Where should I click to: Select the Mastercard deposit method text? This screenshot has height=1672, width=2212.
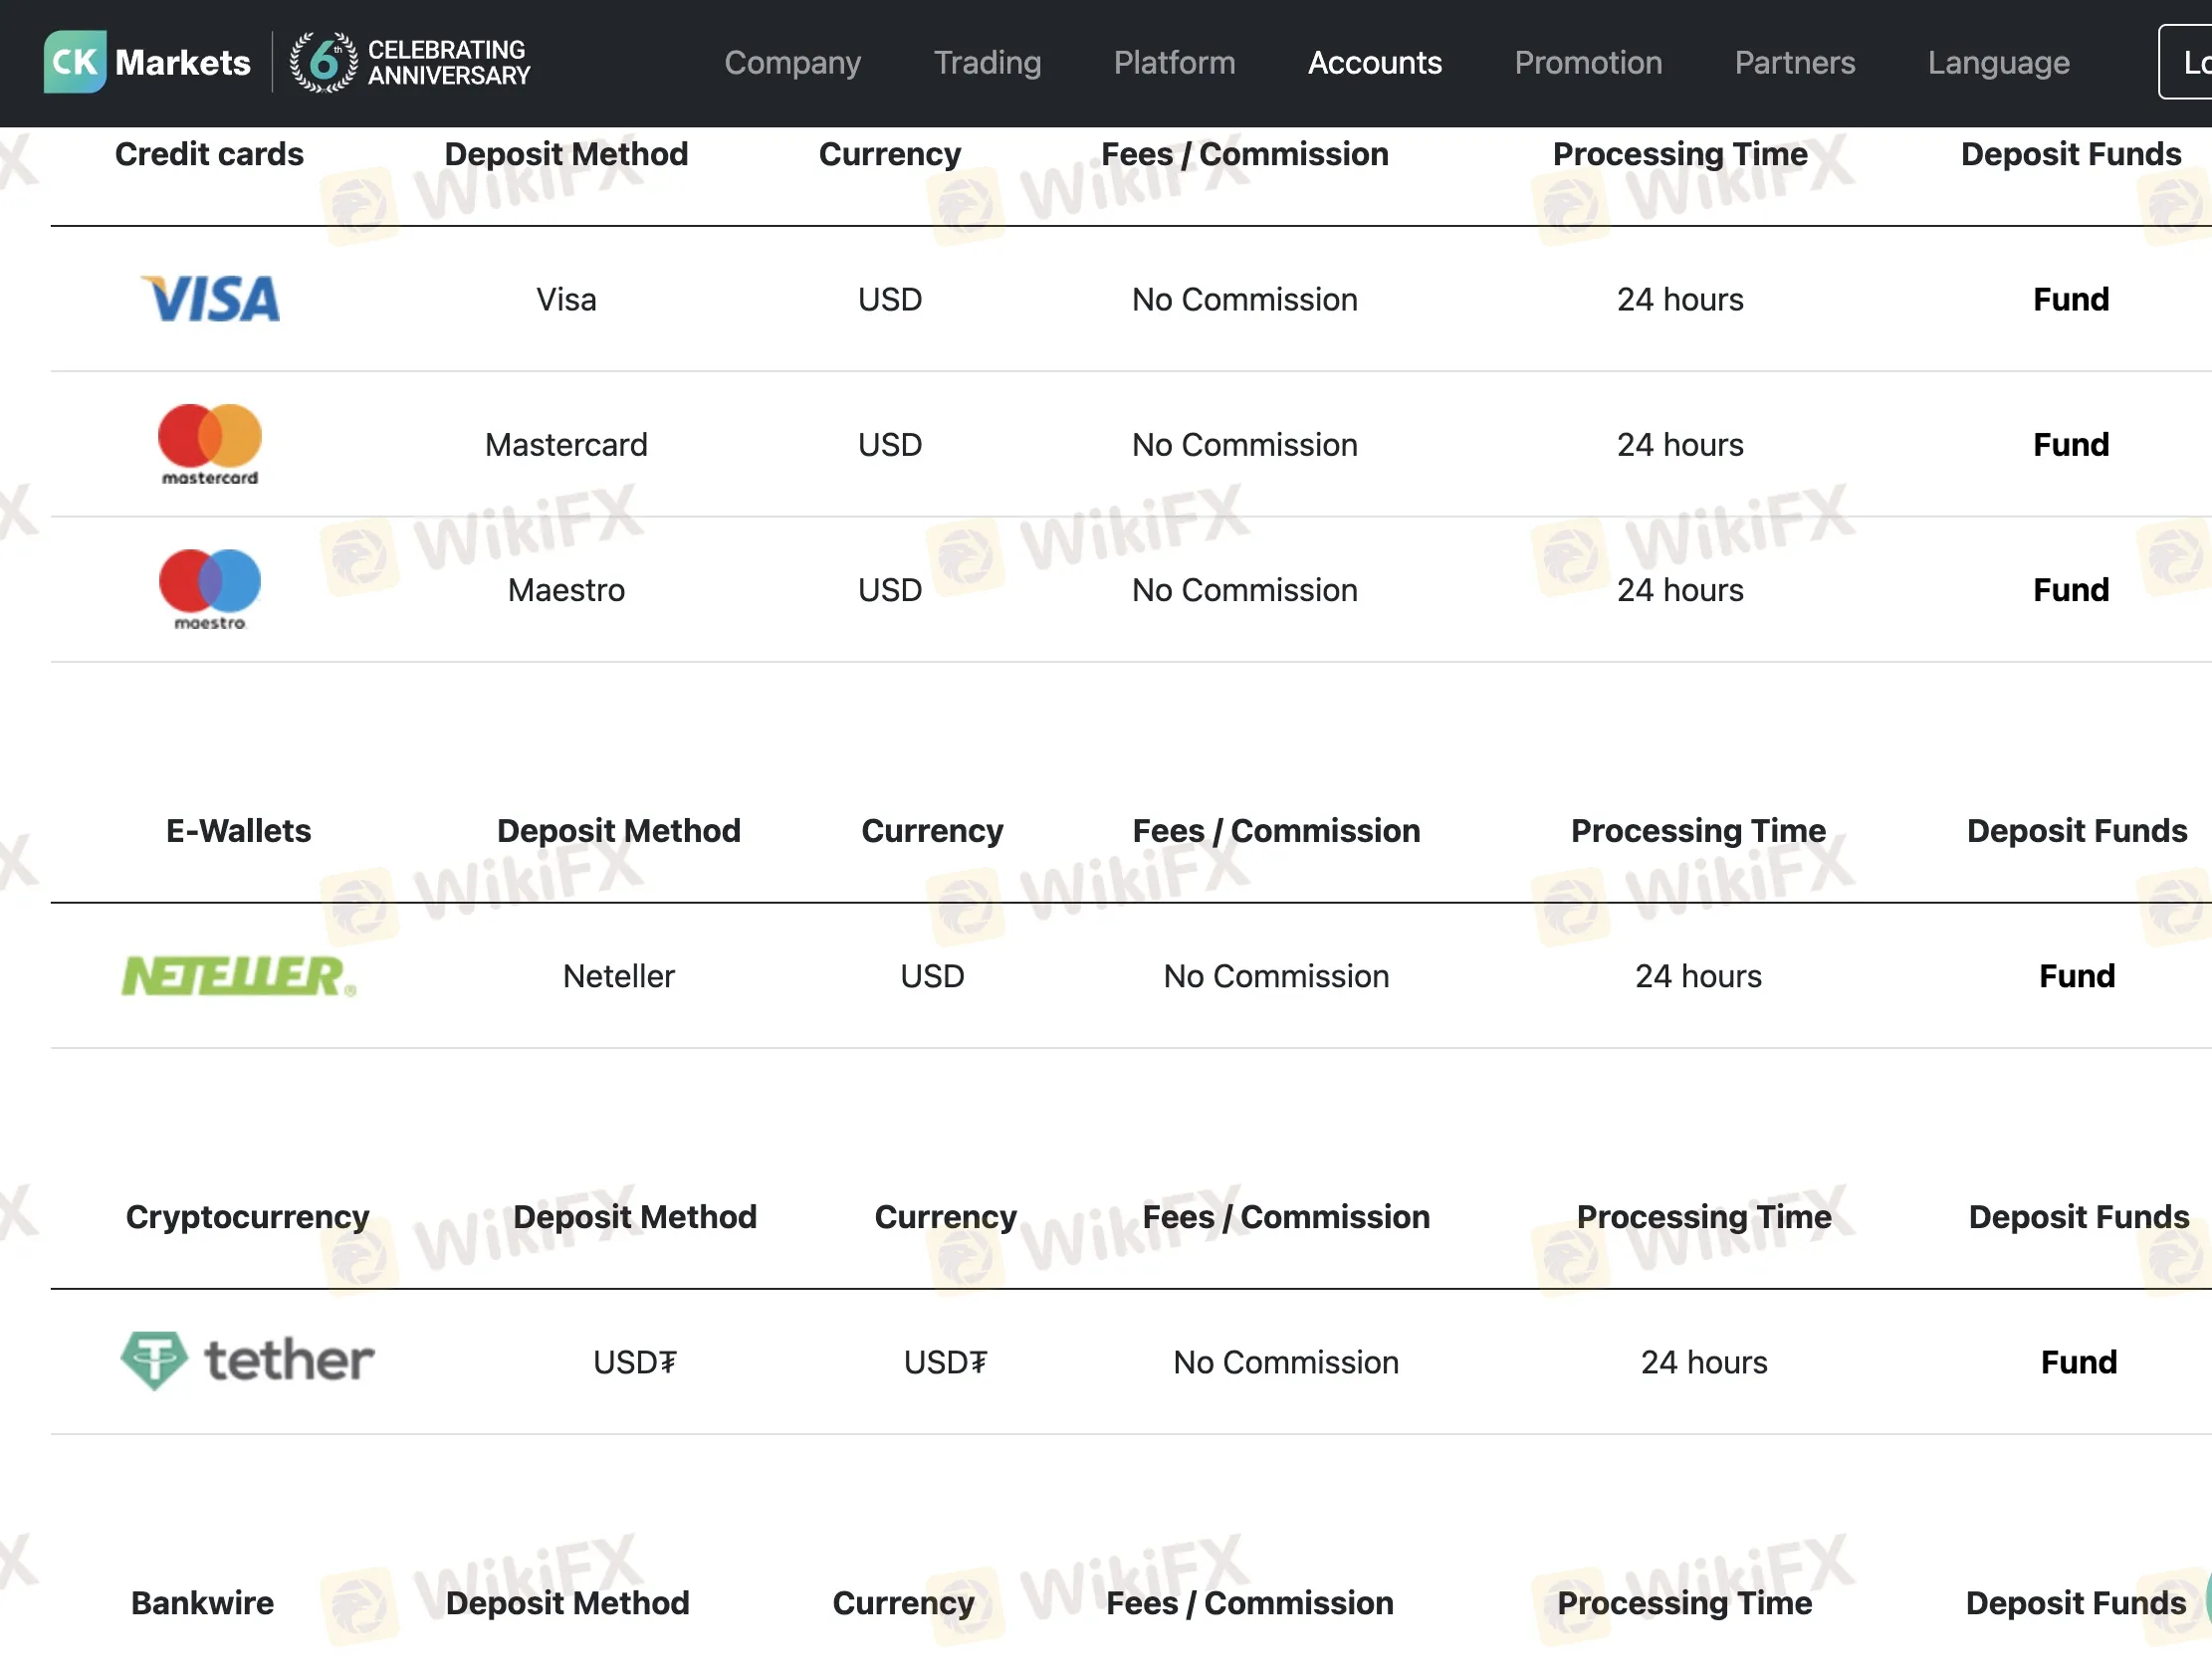pos(566,445)
